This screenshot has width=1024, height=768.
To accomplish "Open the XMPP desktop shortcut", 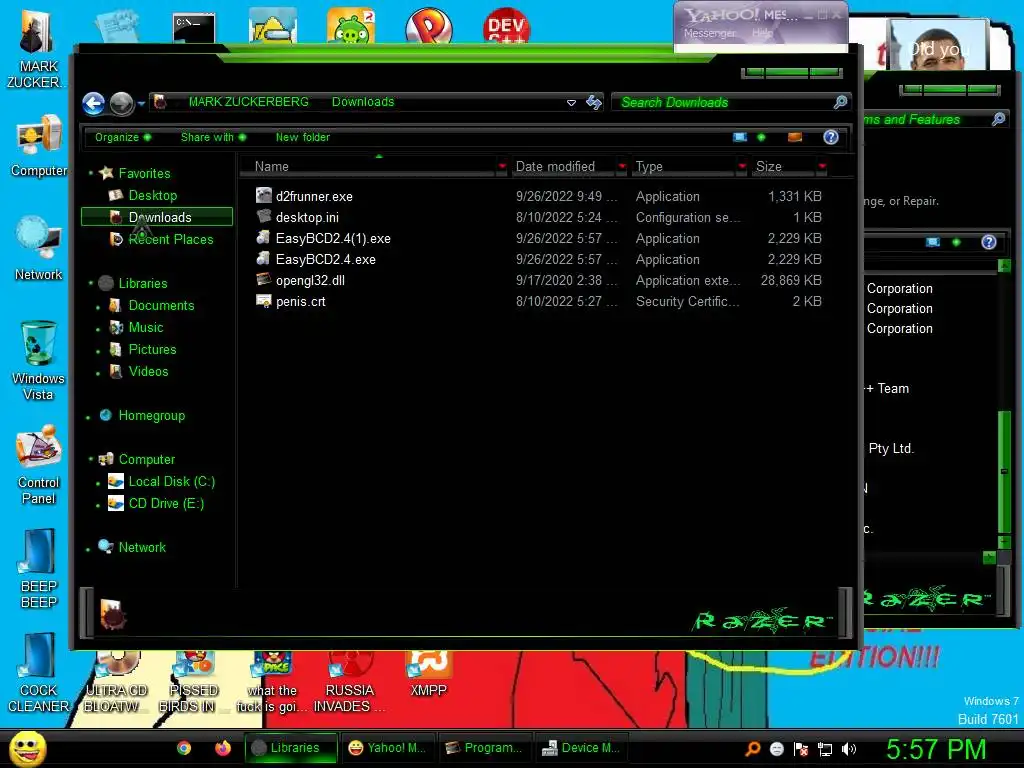I will click(428, 674).
